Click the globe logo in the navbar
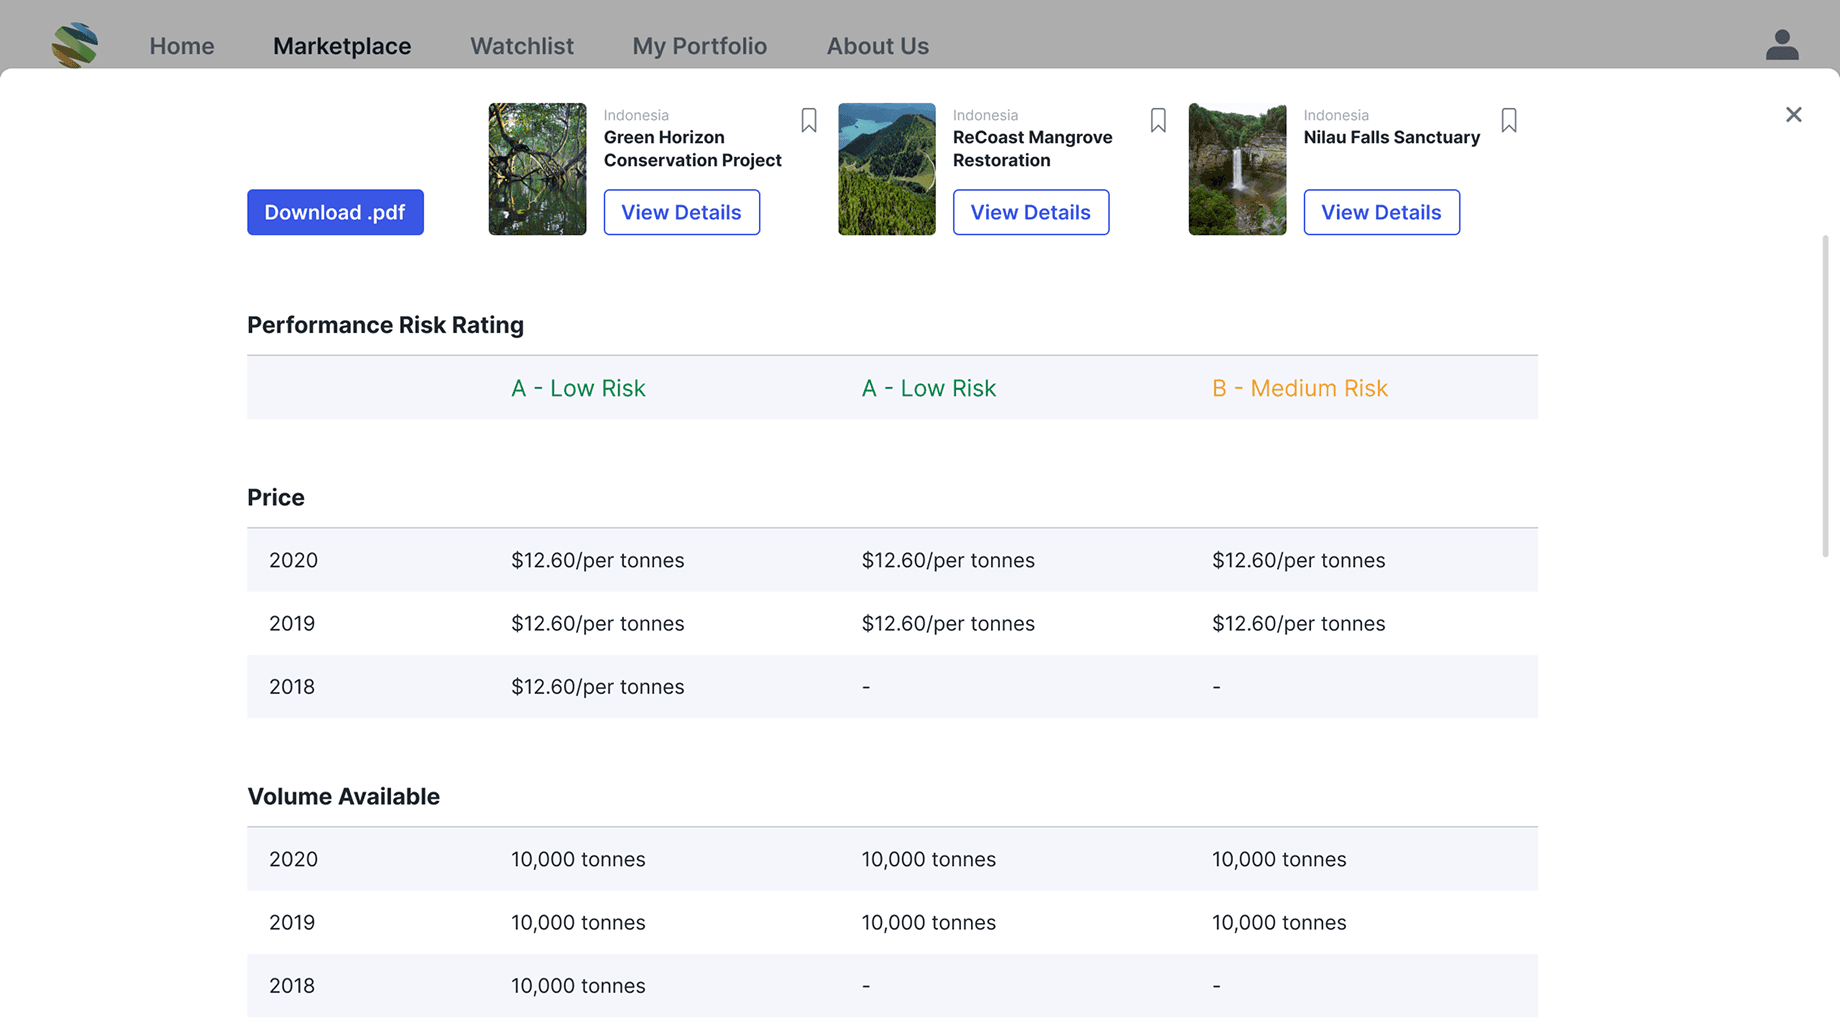The width and height of the screenshot is (1840, 1034). (75, 45)
